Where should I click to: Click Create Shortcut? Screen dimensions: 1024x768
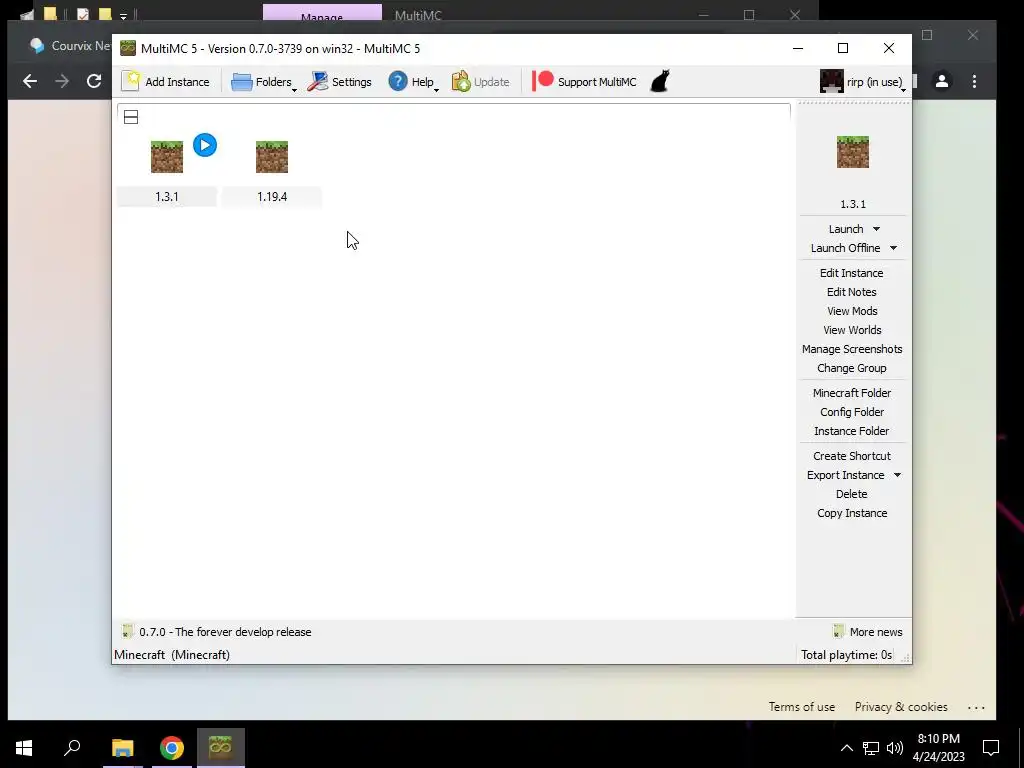click(x=852, y=456)
